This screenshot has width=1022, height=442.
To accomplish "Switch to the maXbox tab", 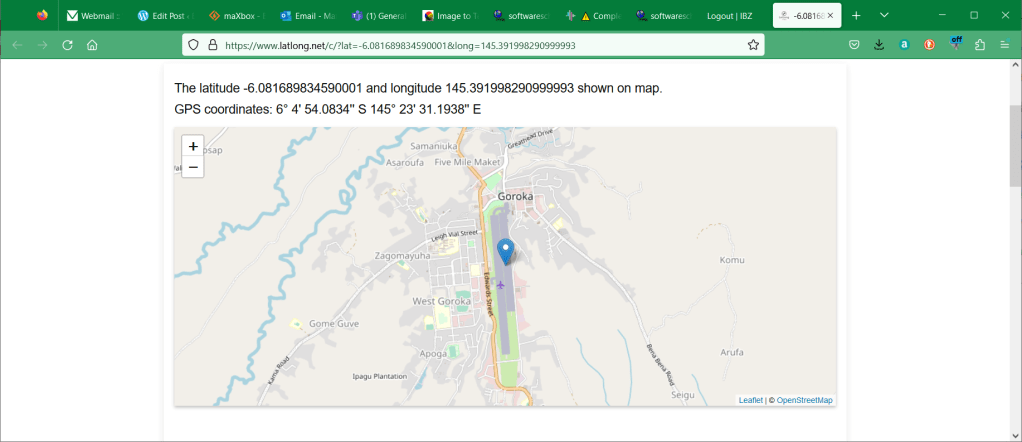I will click(x=235, y=16).
